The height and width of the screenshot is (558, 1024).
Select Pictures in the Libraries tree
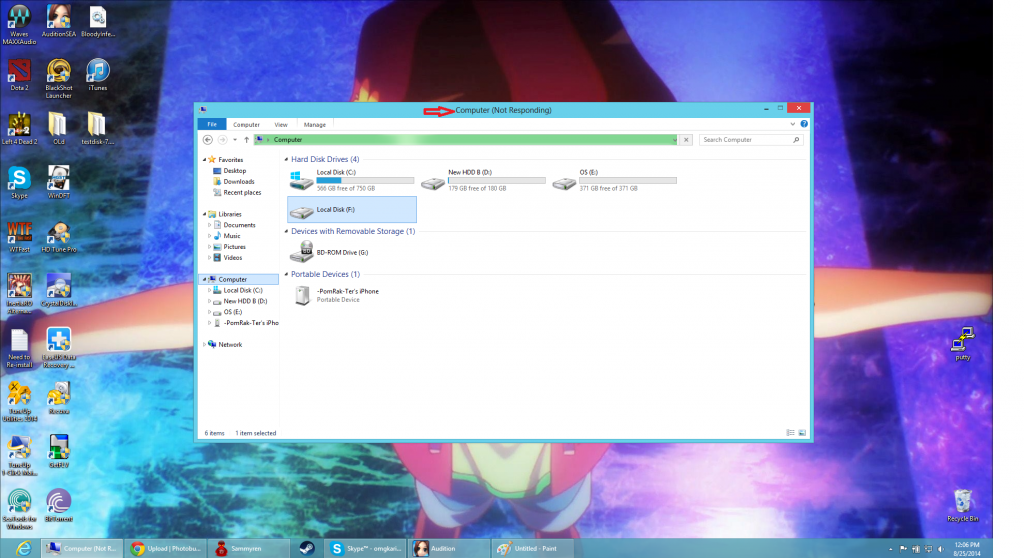234,247
